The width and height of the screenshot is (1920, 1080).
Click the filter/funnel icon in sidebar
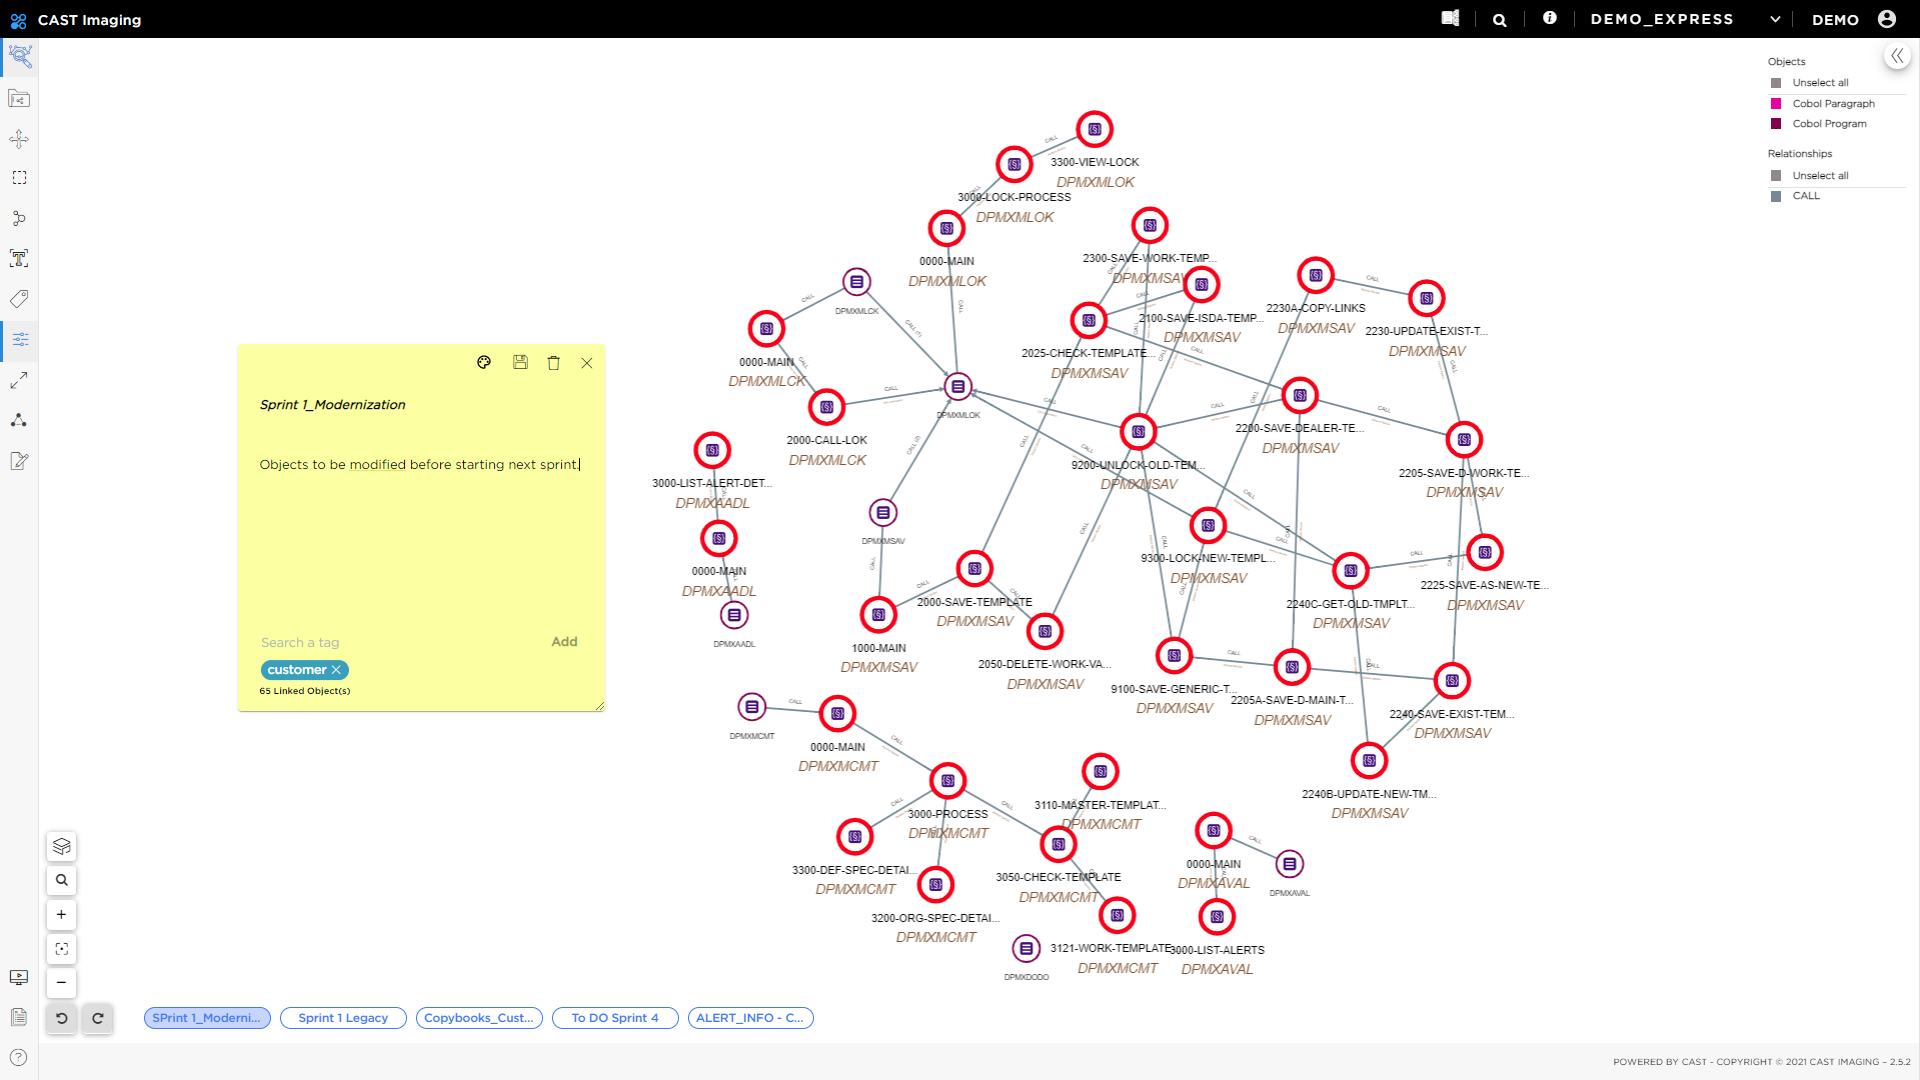point(18,339)
